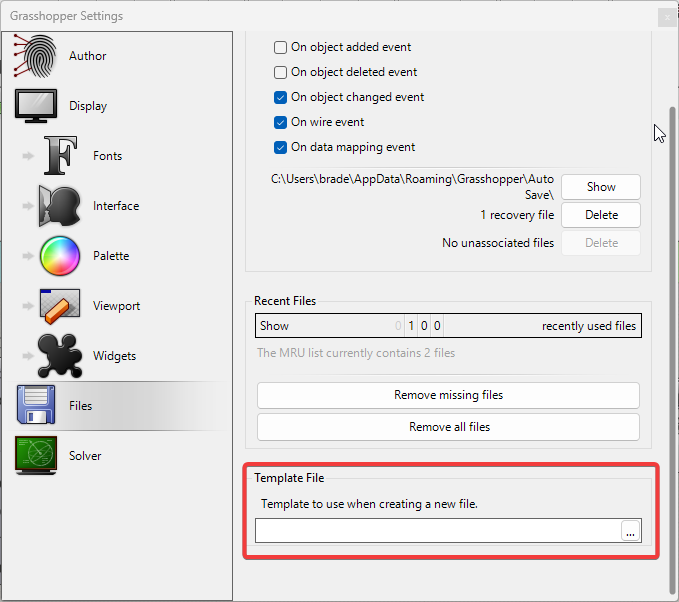Click the recently used files number slider

pos(448,326)
